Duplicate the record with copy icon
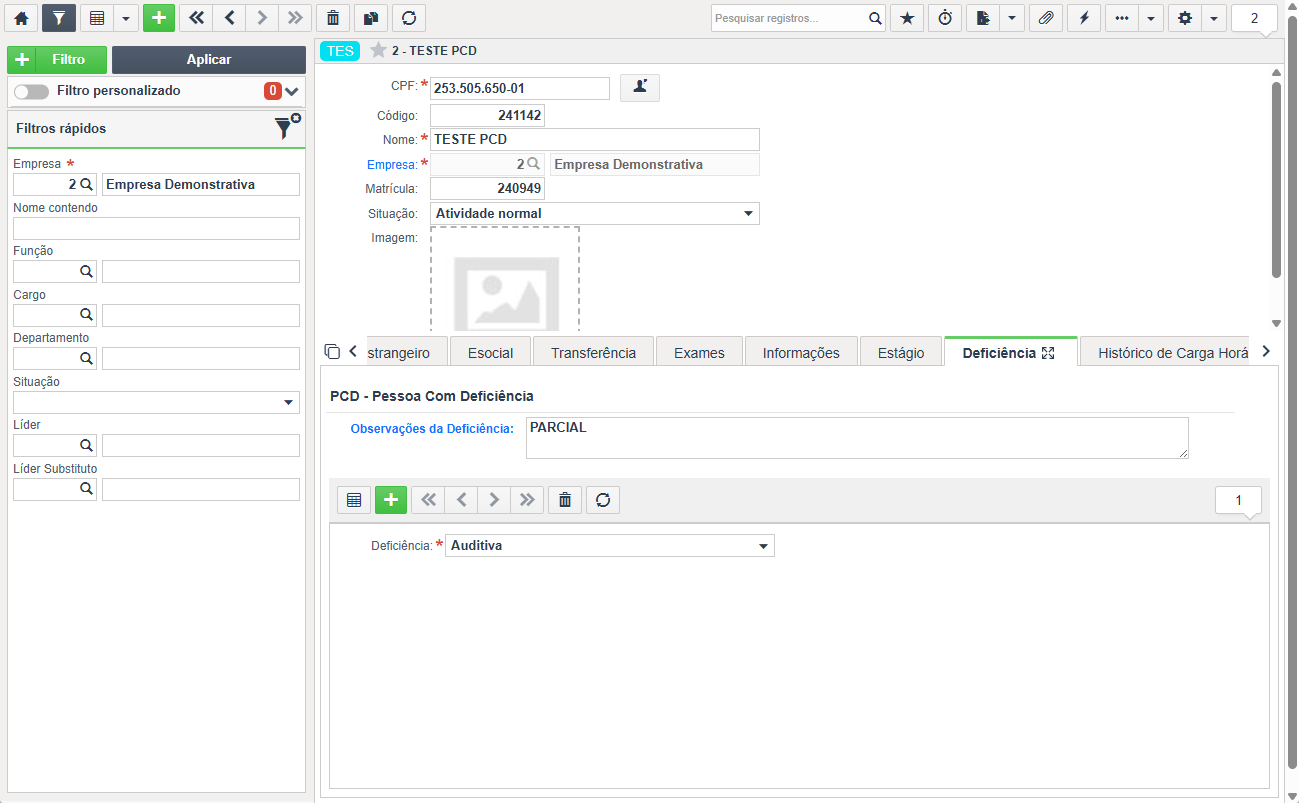The height and width of the screenshot is (803, 1299). 370,18
